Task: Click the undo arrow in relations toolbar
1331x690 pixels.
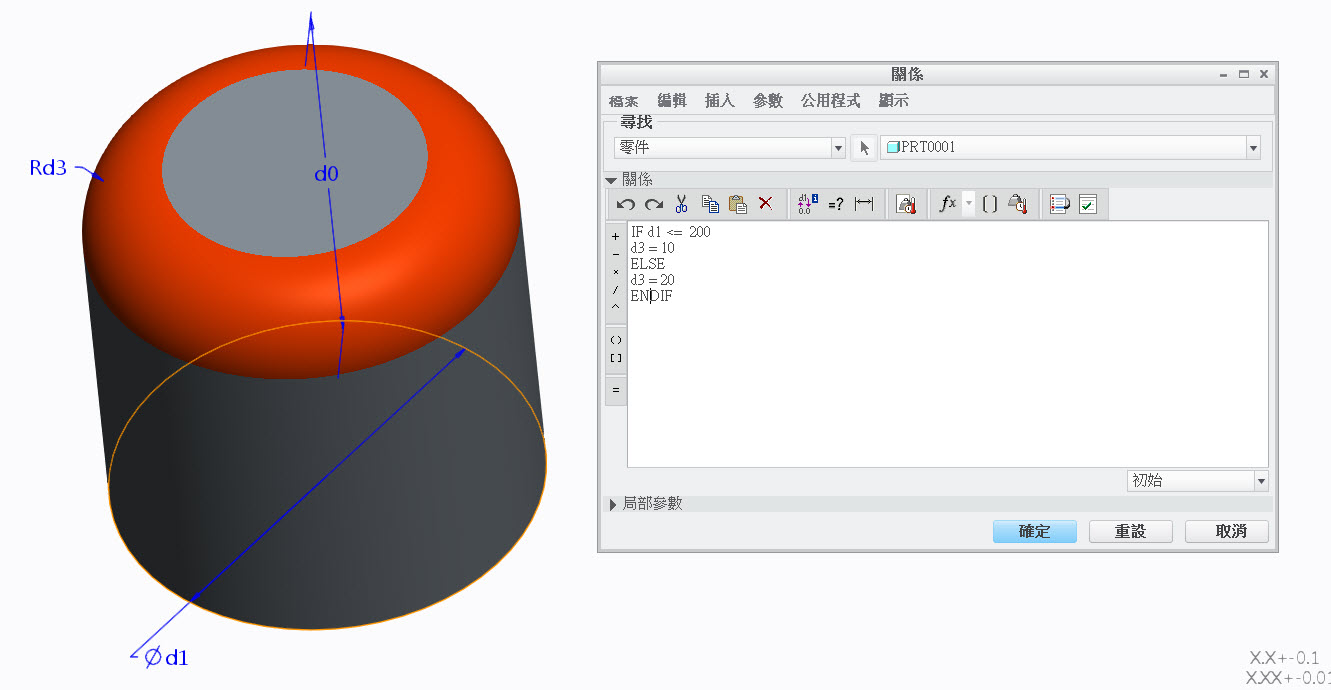Action: tap(626, 204)
